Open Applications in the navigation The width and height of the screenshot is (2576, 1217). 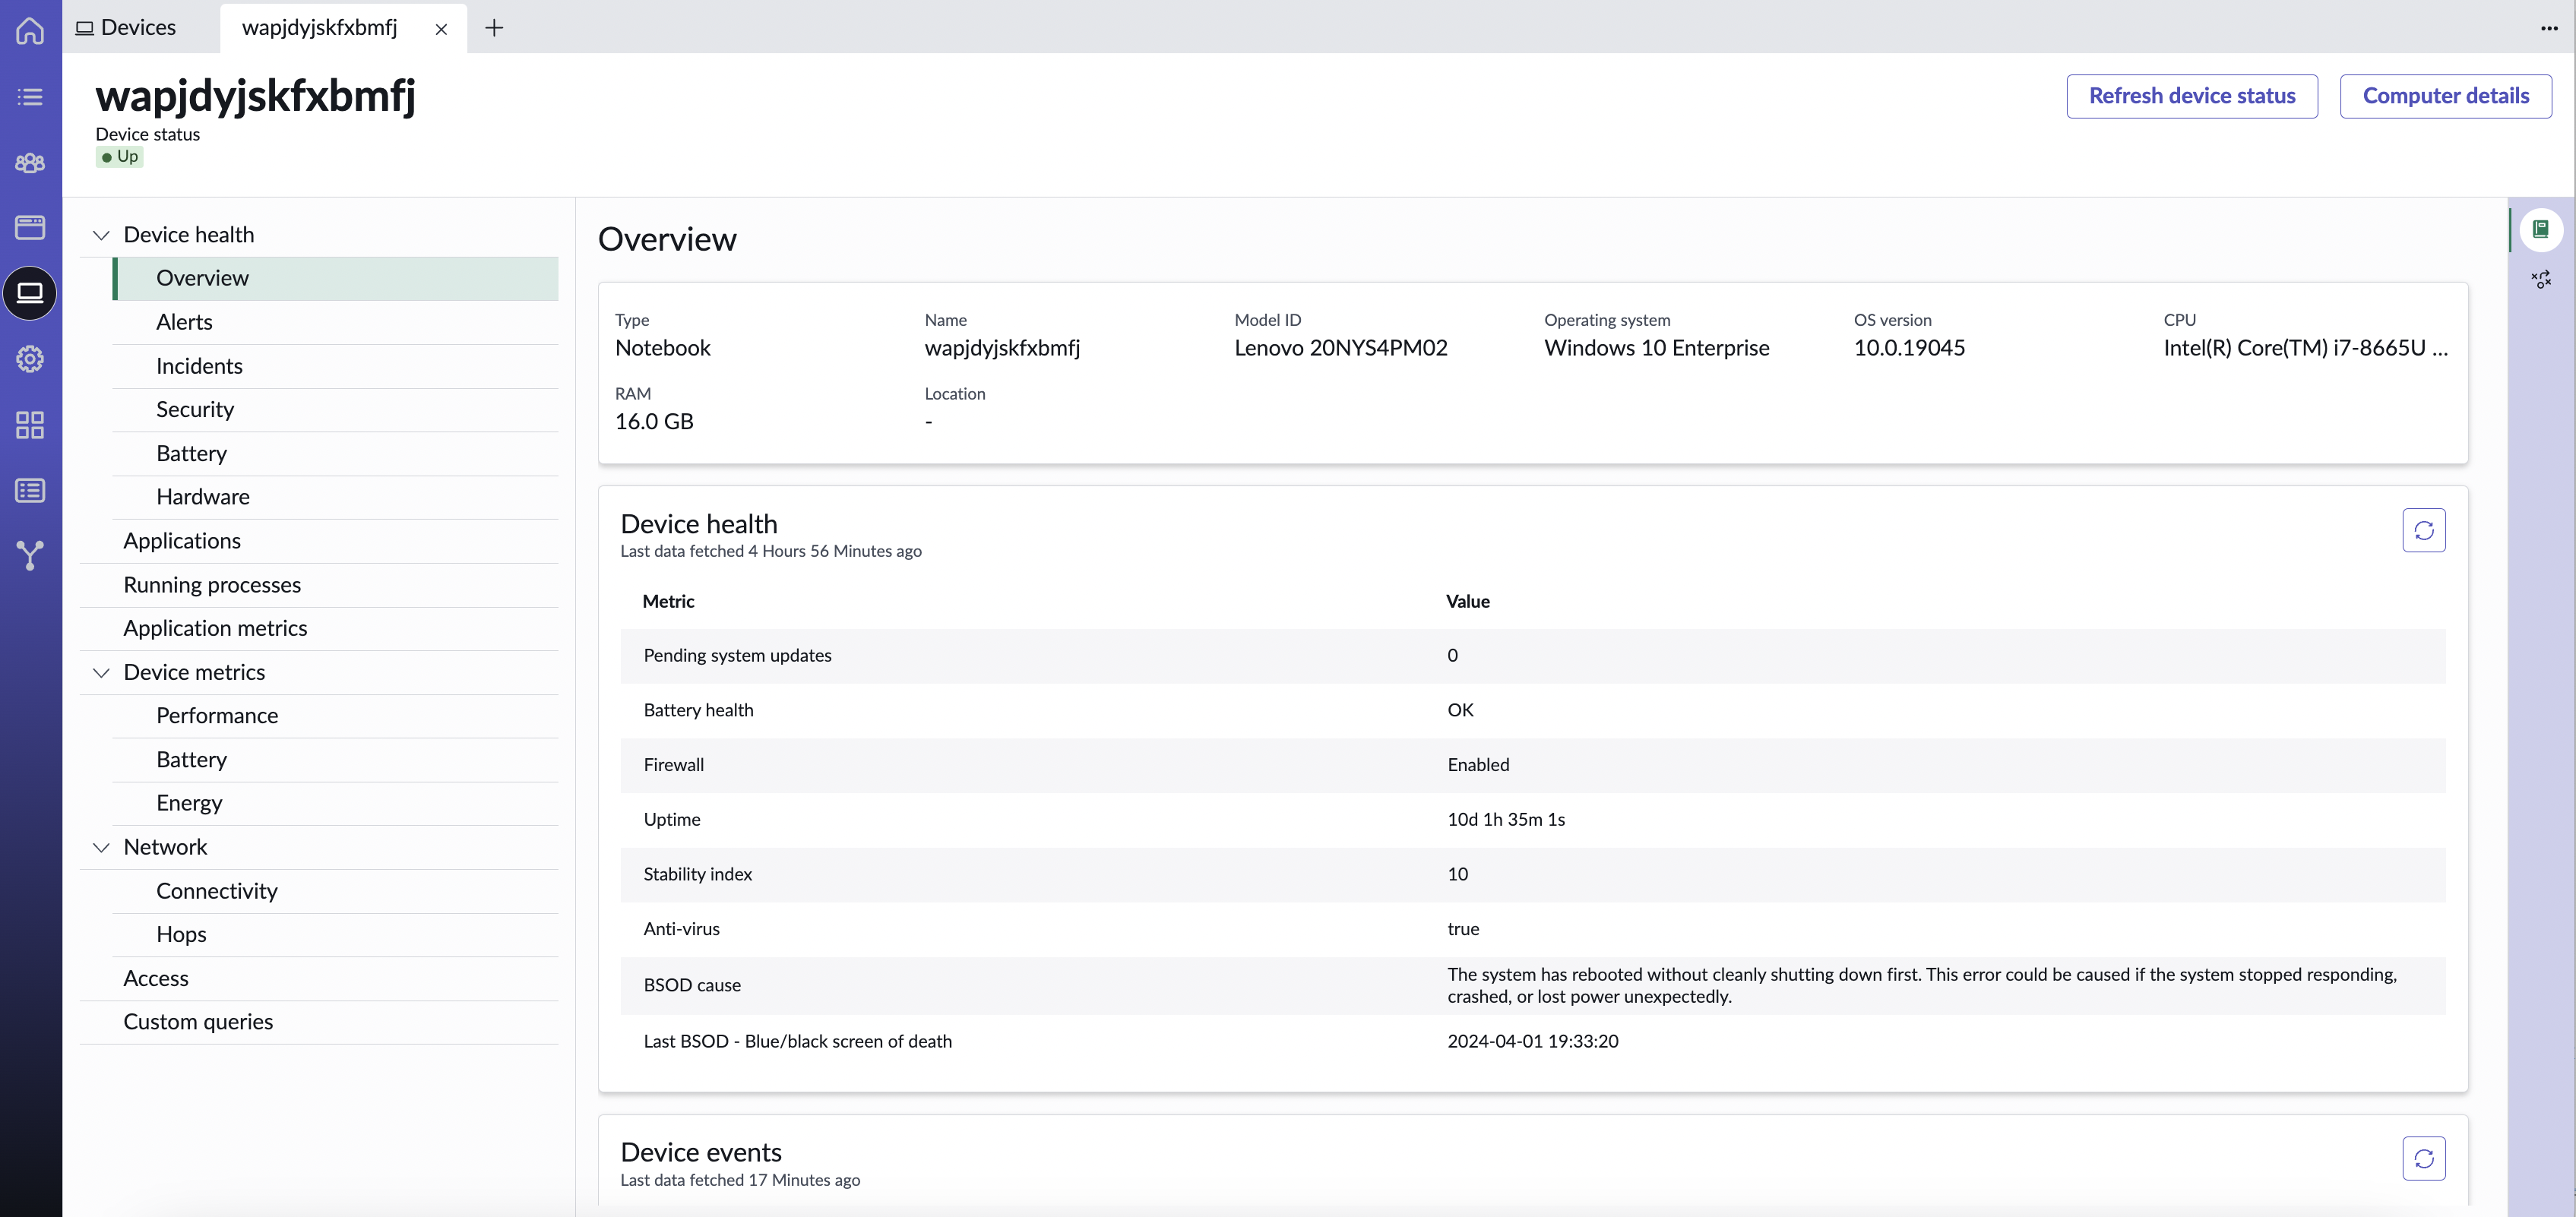[x=319, y=541]
